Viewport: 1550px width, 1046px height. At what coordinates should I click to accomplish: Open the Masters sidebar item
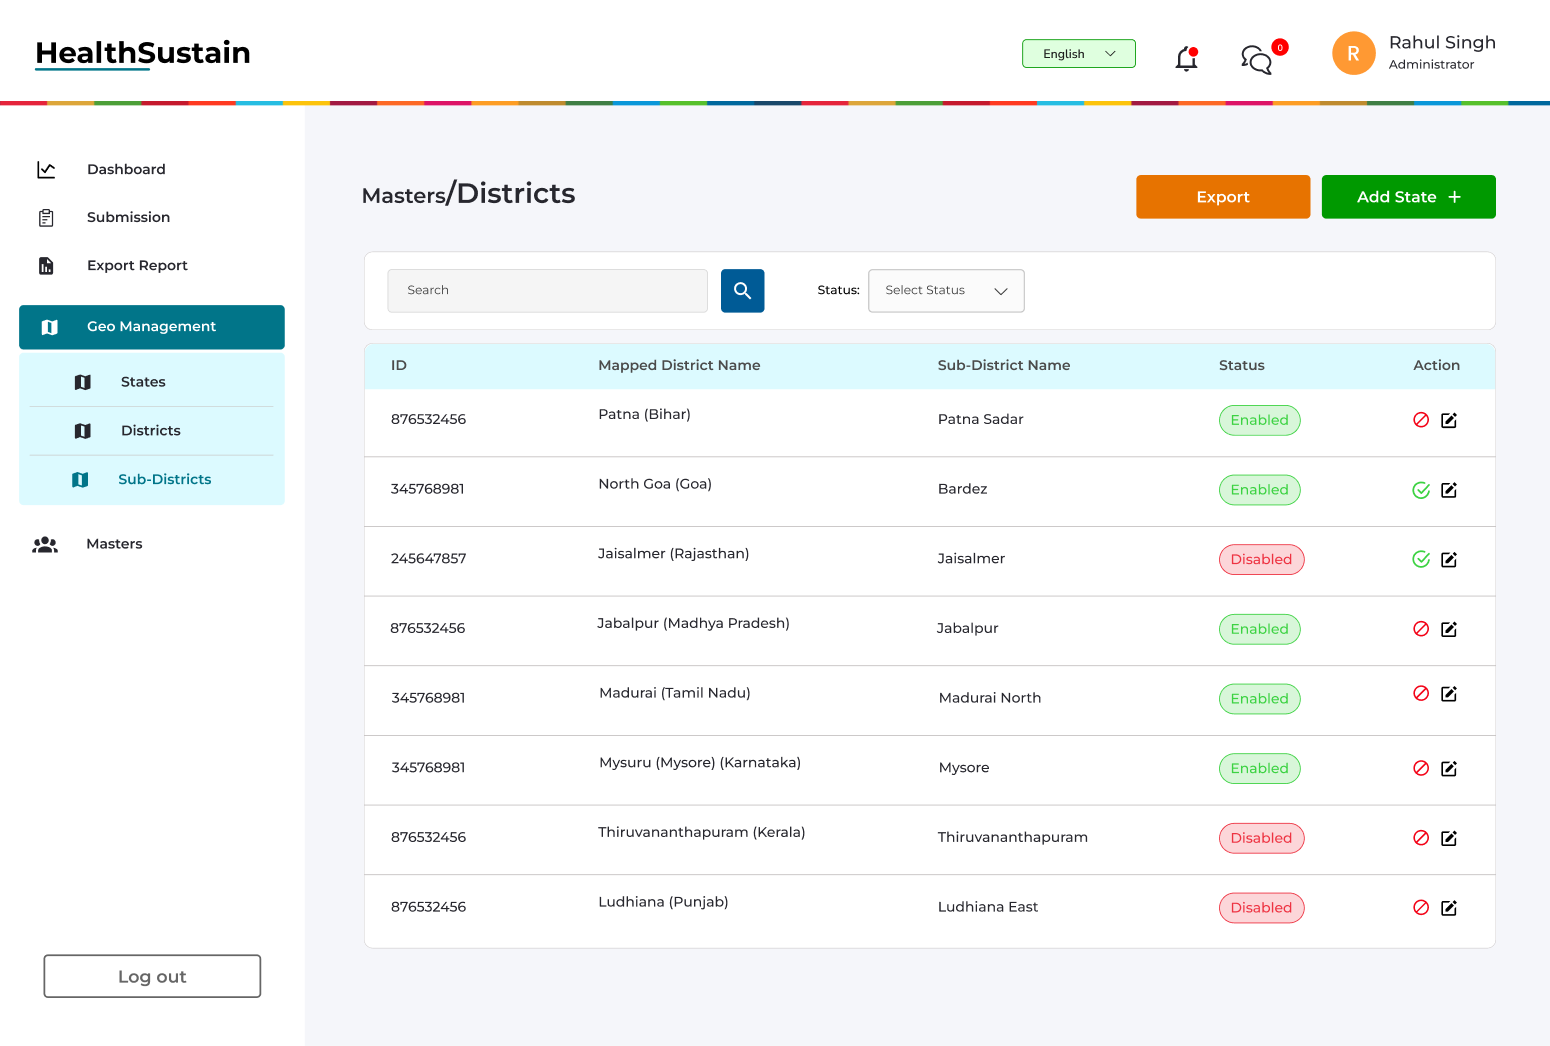(x=114, y=544)
